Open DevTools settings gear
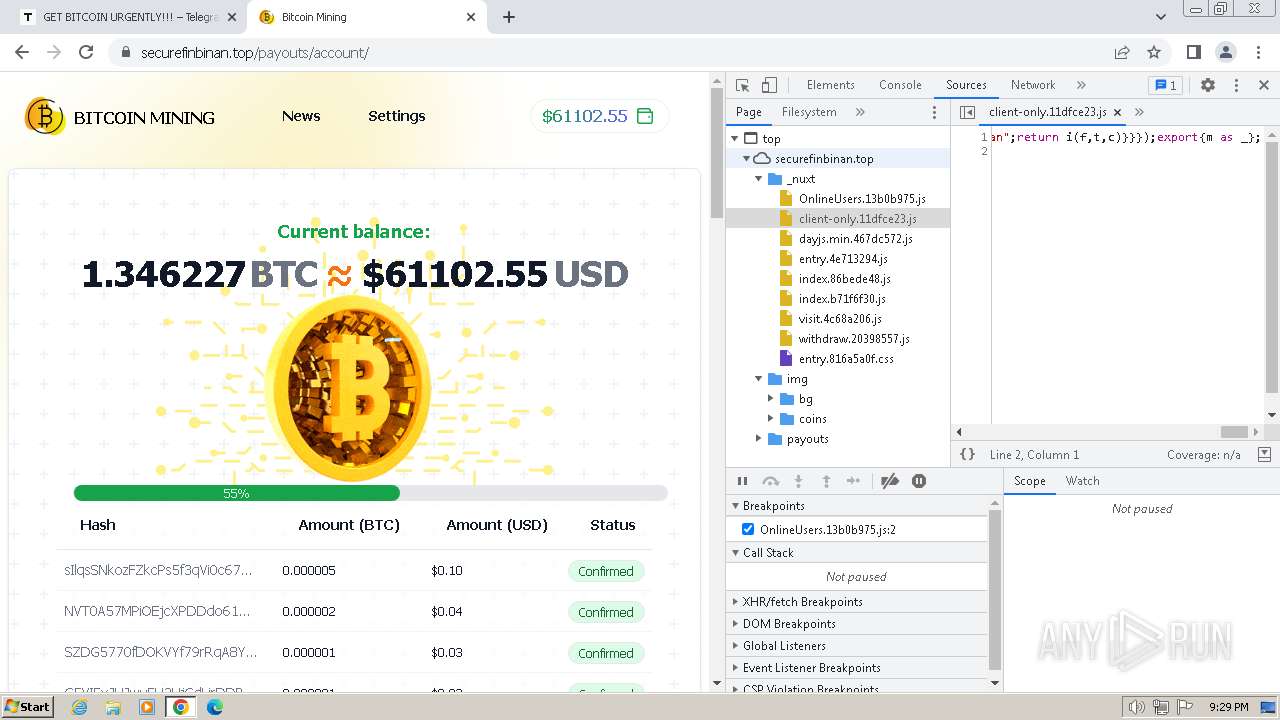The width and height of the screenshot is (1280, 720). tap(1208, 85)
